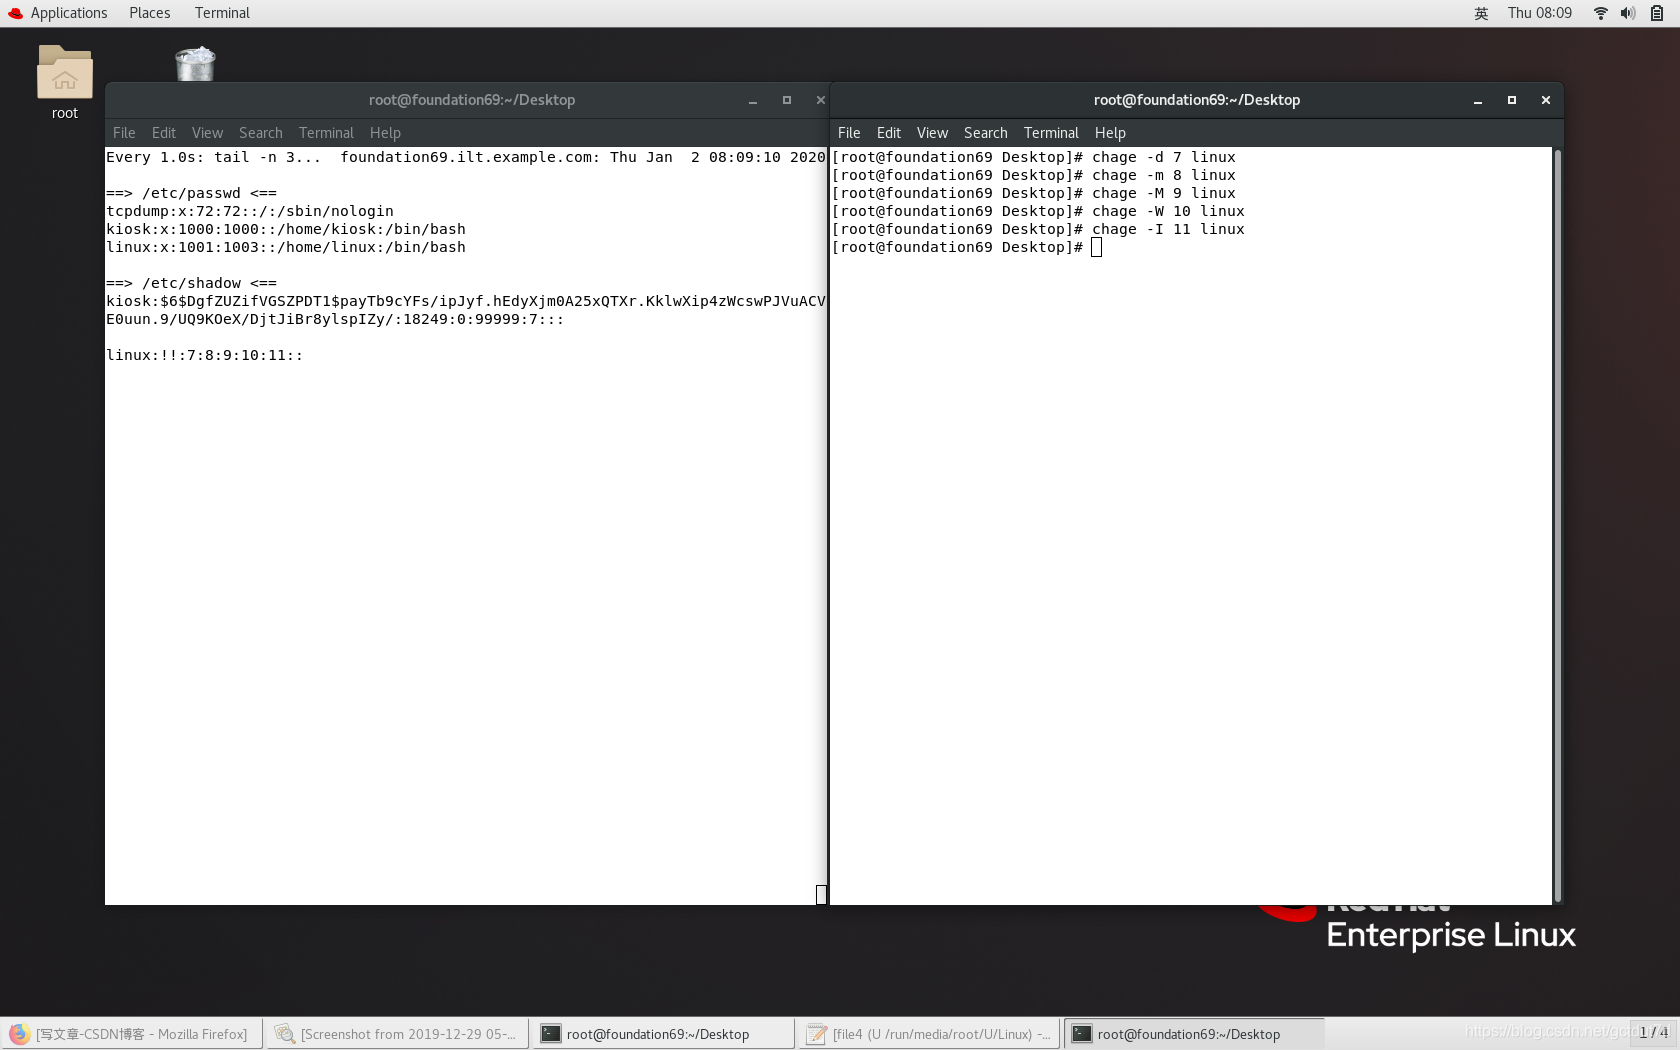This screenshot has width=1680, height=1050.
Task: Switch to the last root@foundation69 terminal taskbar entry
Action: click(1194, 1034)
